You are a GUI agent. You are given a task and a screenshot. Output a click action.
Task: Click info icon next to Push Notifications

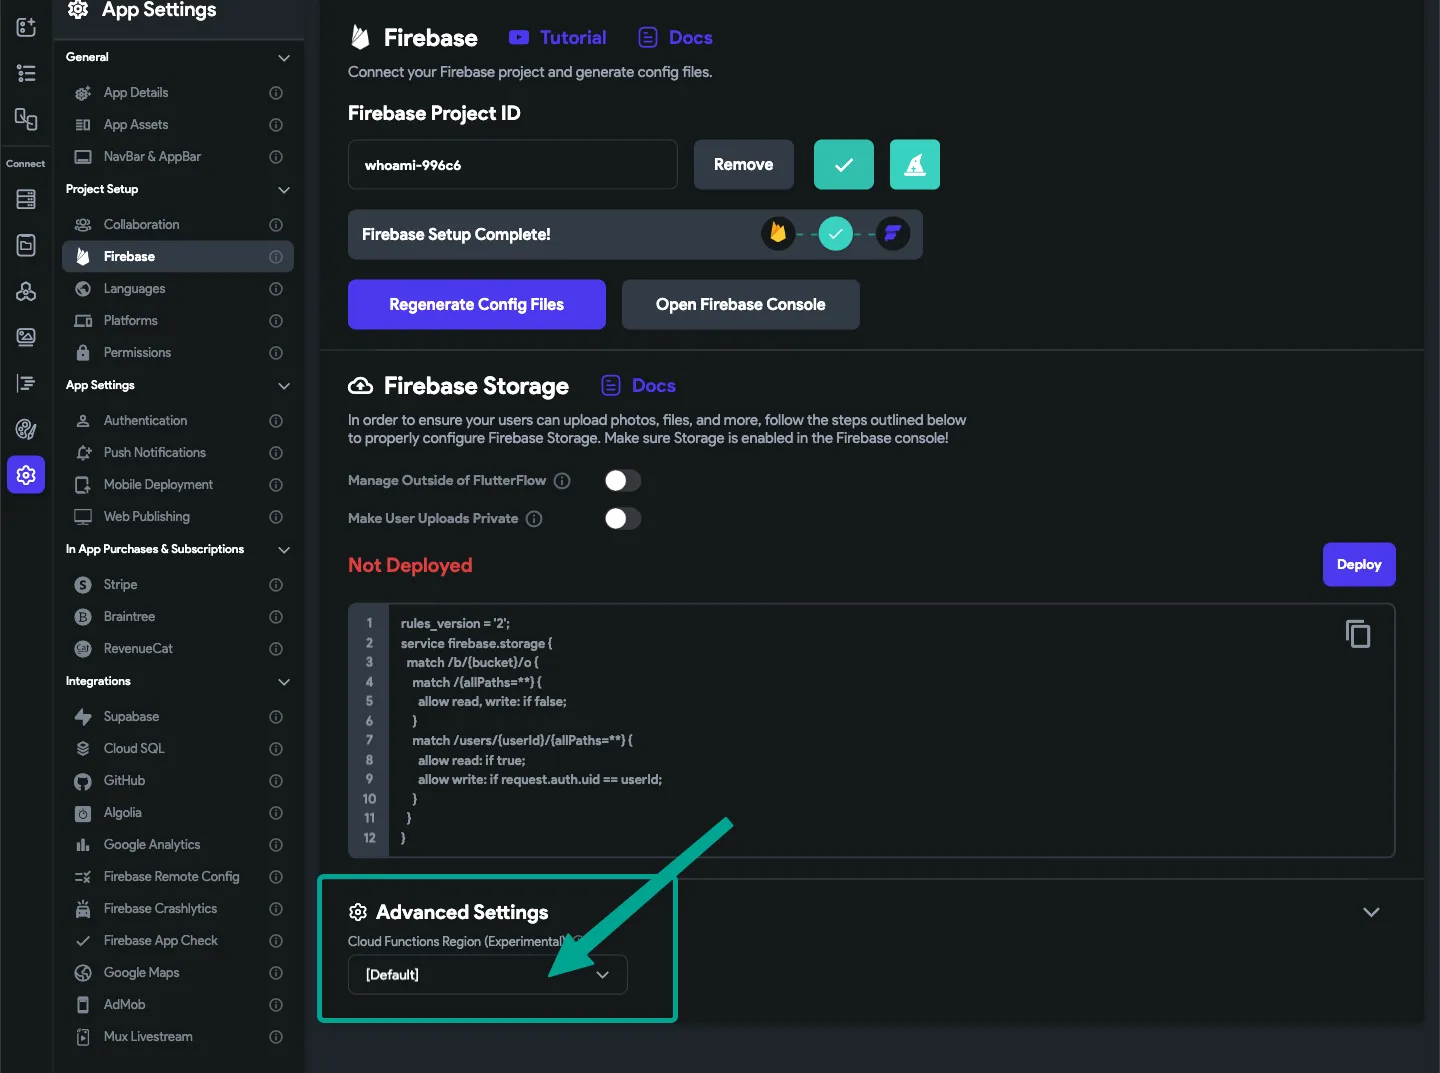(276, 453)
